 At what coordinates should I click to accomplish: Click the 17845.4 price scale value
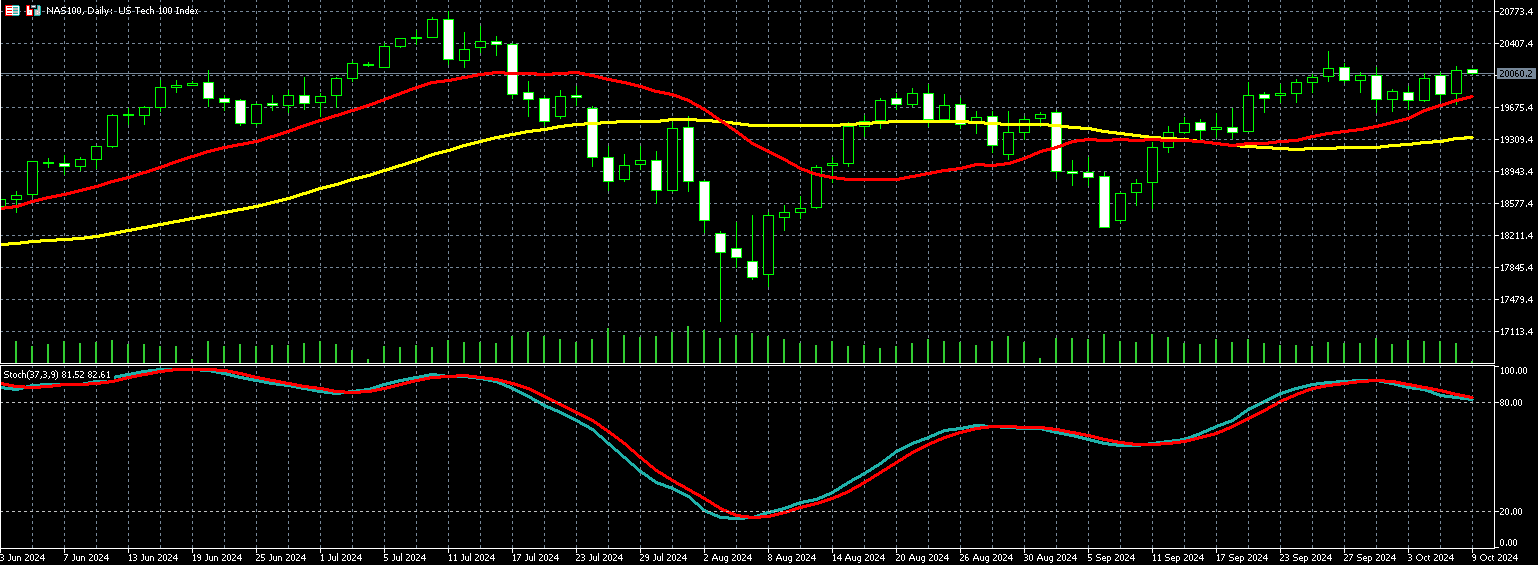(1516, 268)
